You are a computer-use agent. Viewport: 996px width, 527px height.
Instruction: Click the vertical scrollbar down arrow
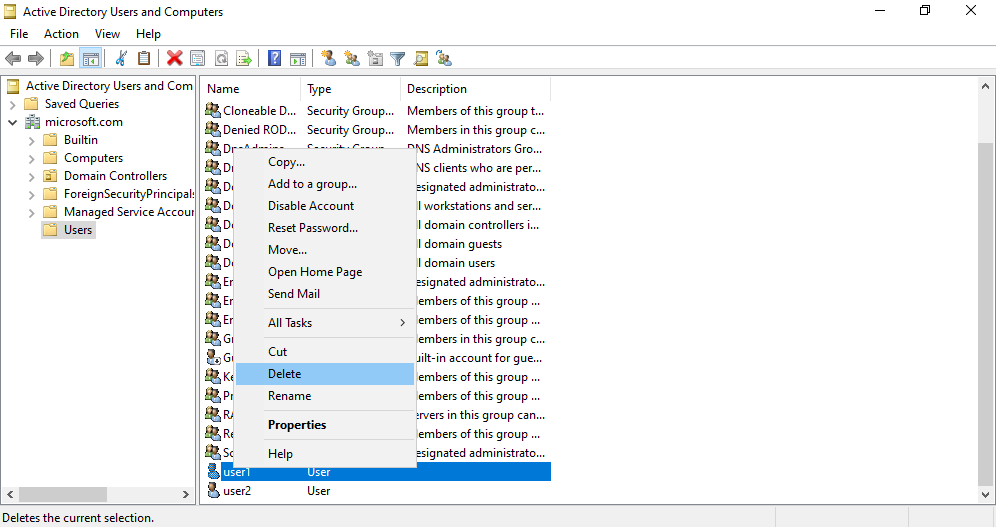[985, 494]
